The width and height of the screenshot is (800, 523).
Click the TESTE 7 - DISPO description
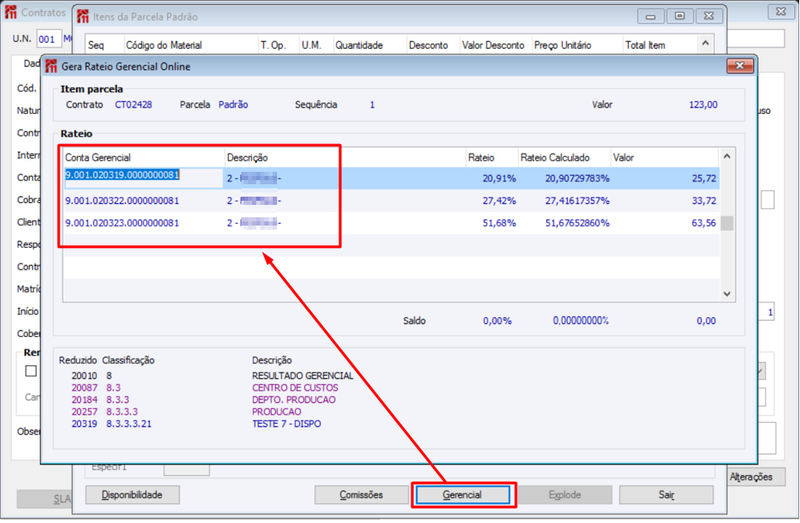point(286,424)
